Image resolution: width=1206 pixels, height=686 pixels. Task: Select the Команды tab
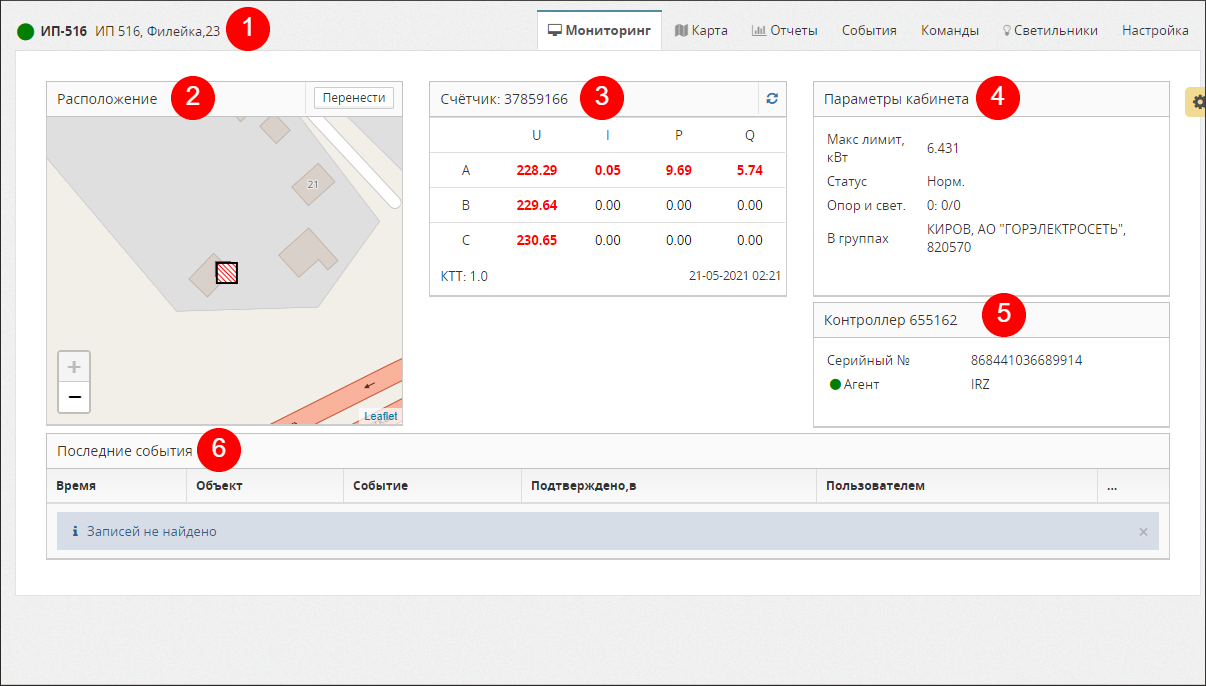pyautogui.click(x=949, y=30)
